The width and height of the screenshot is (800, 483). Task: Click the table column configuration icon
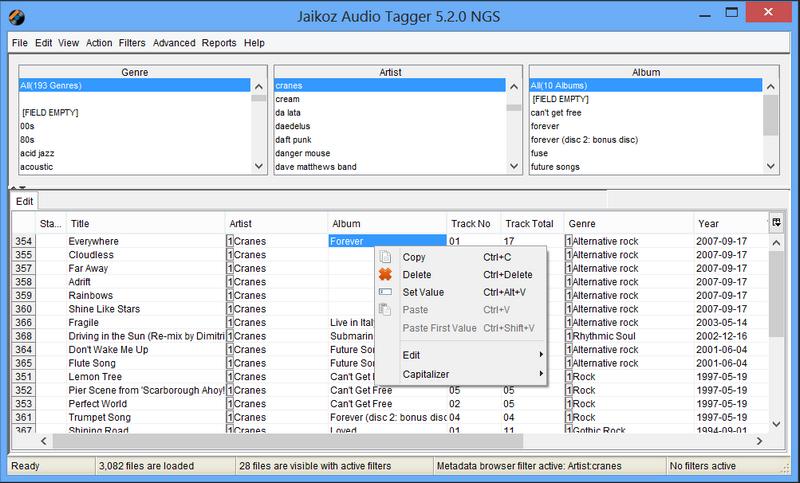(776, 222)
